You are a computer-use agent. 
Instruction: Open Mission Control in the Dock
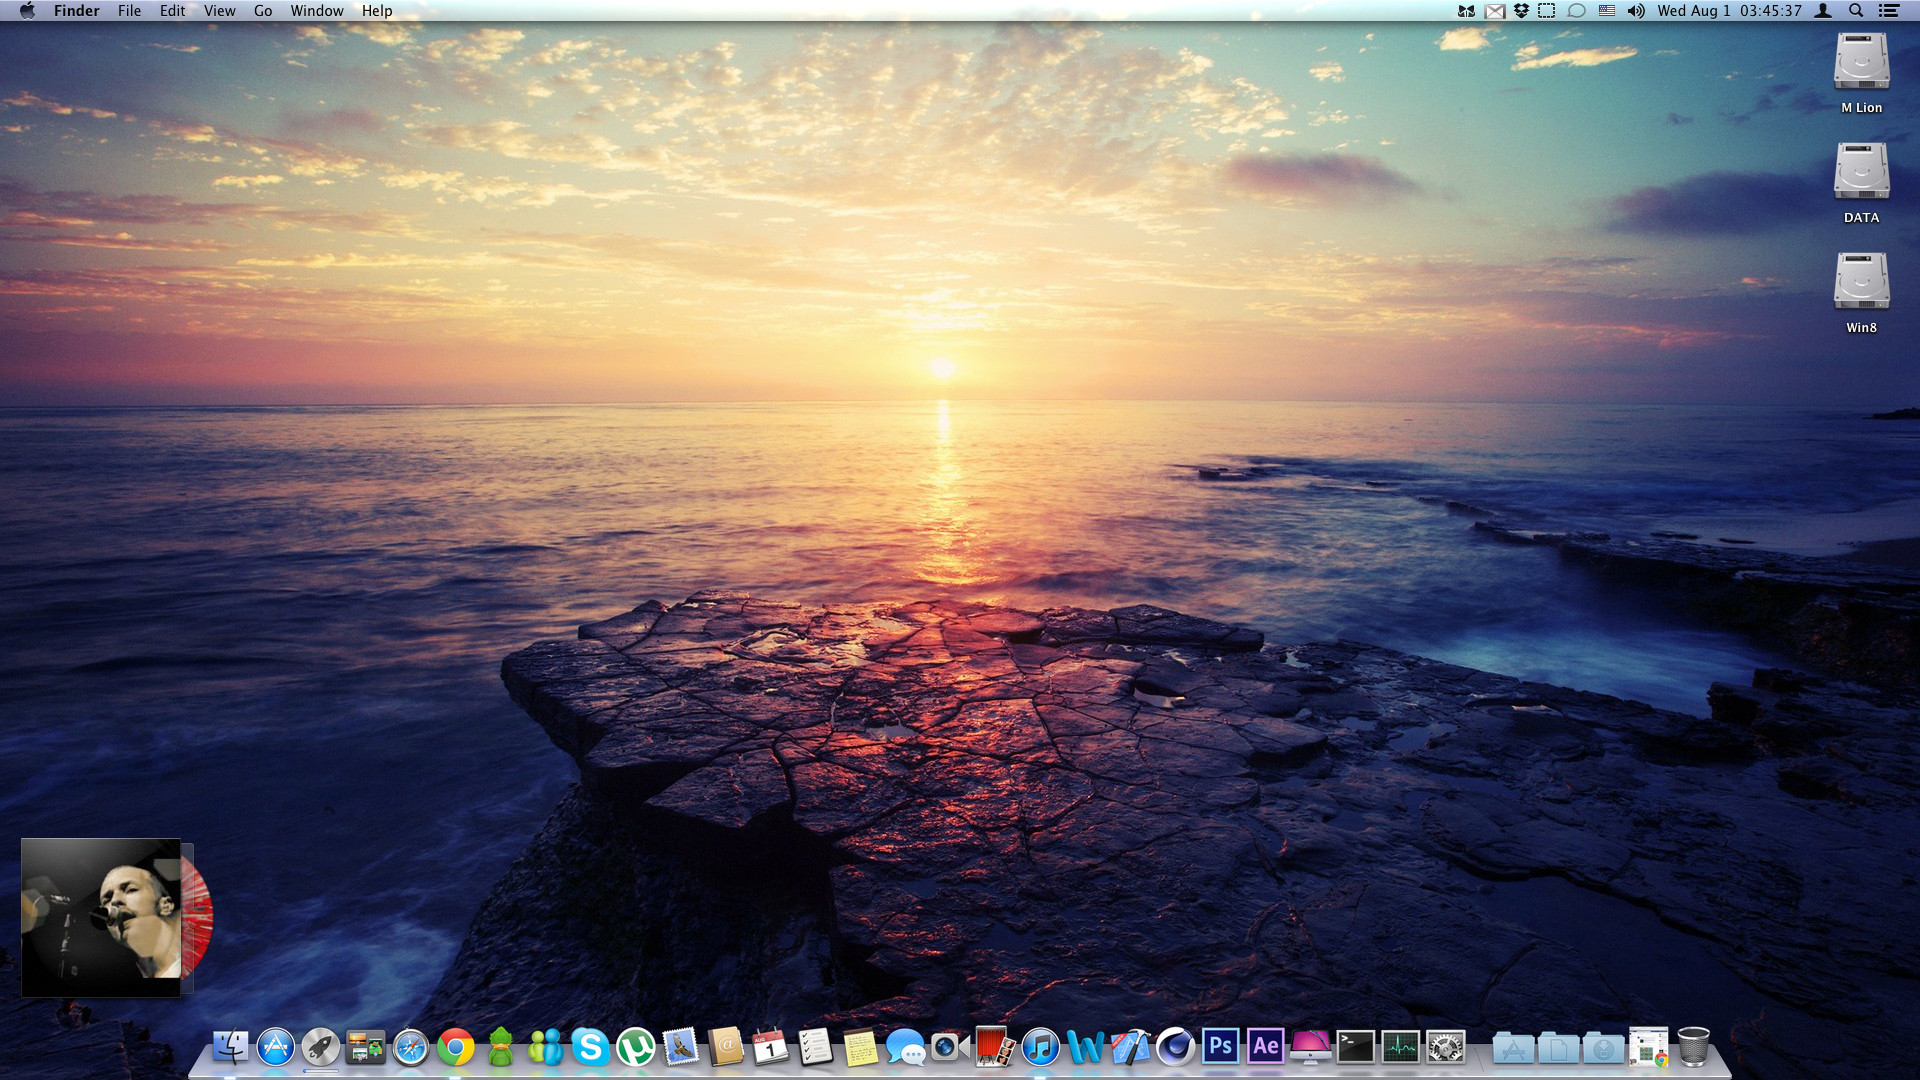coord(366,1047)
